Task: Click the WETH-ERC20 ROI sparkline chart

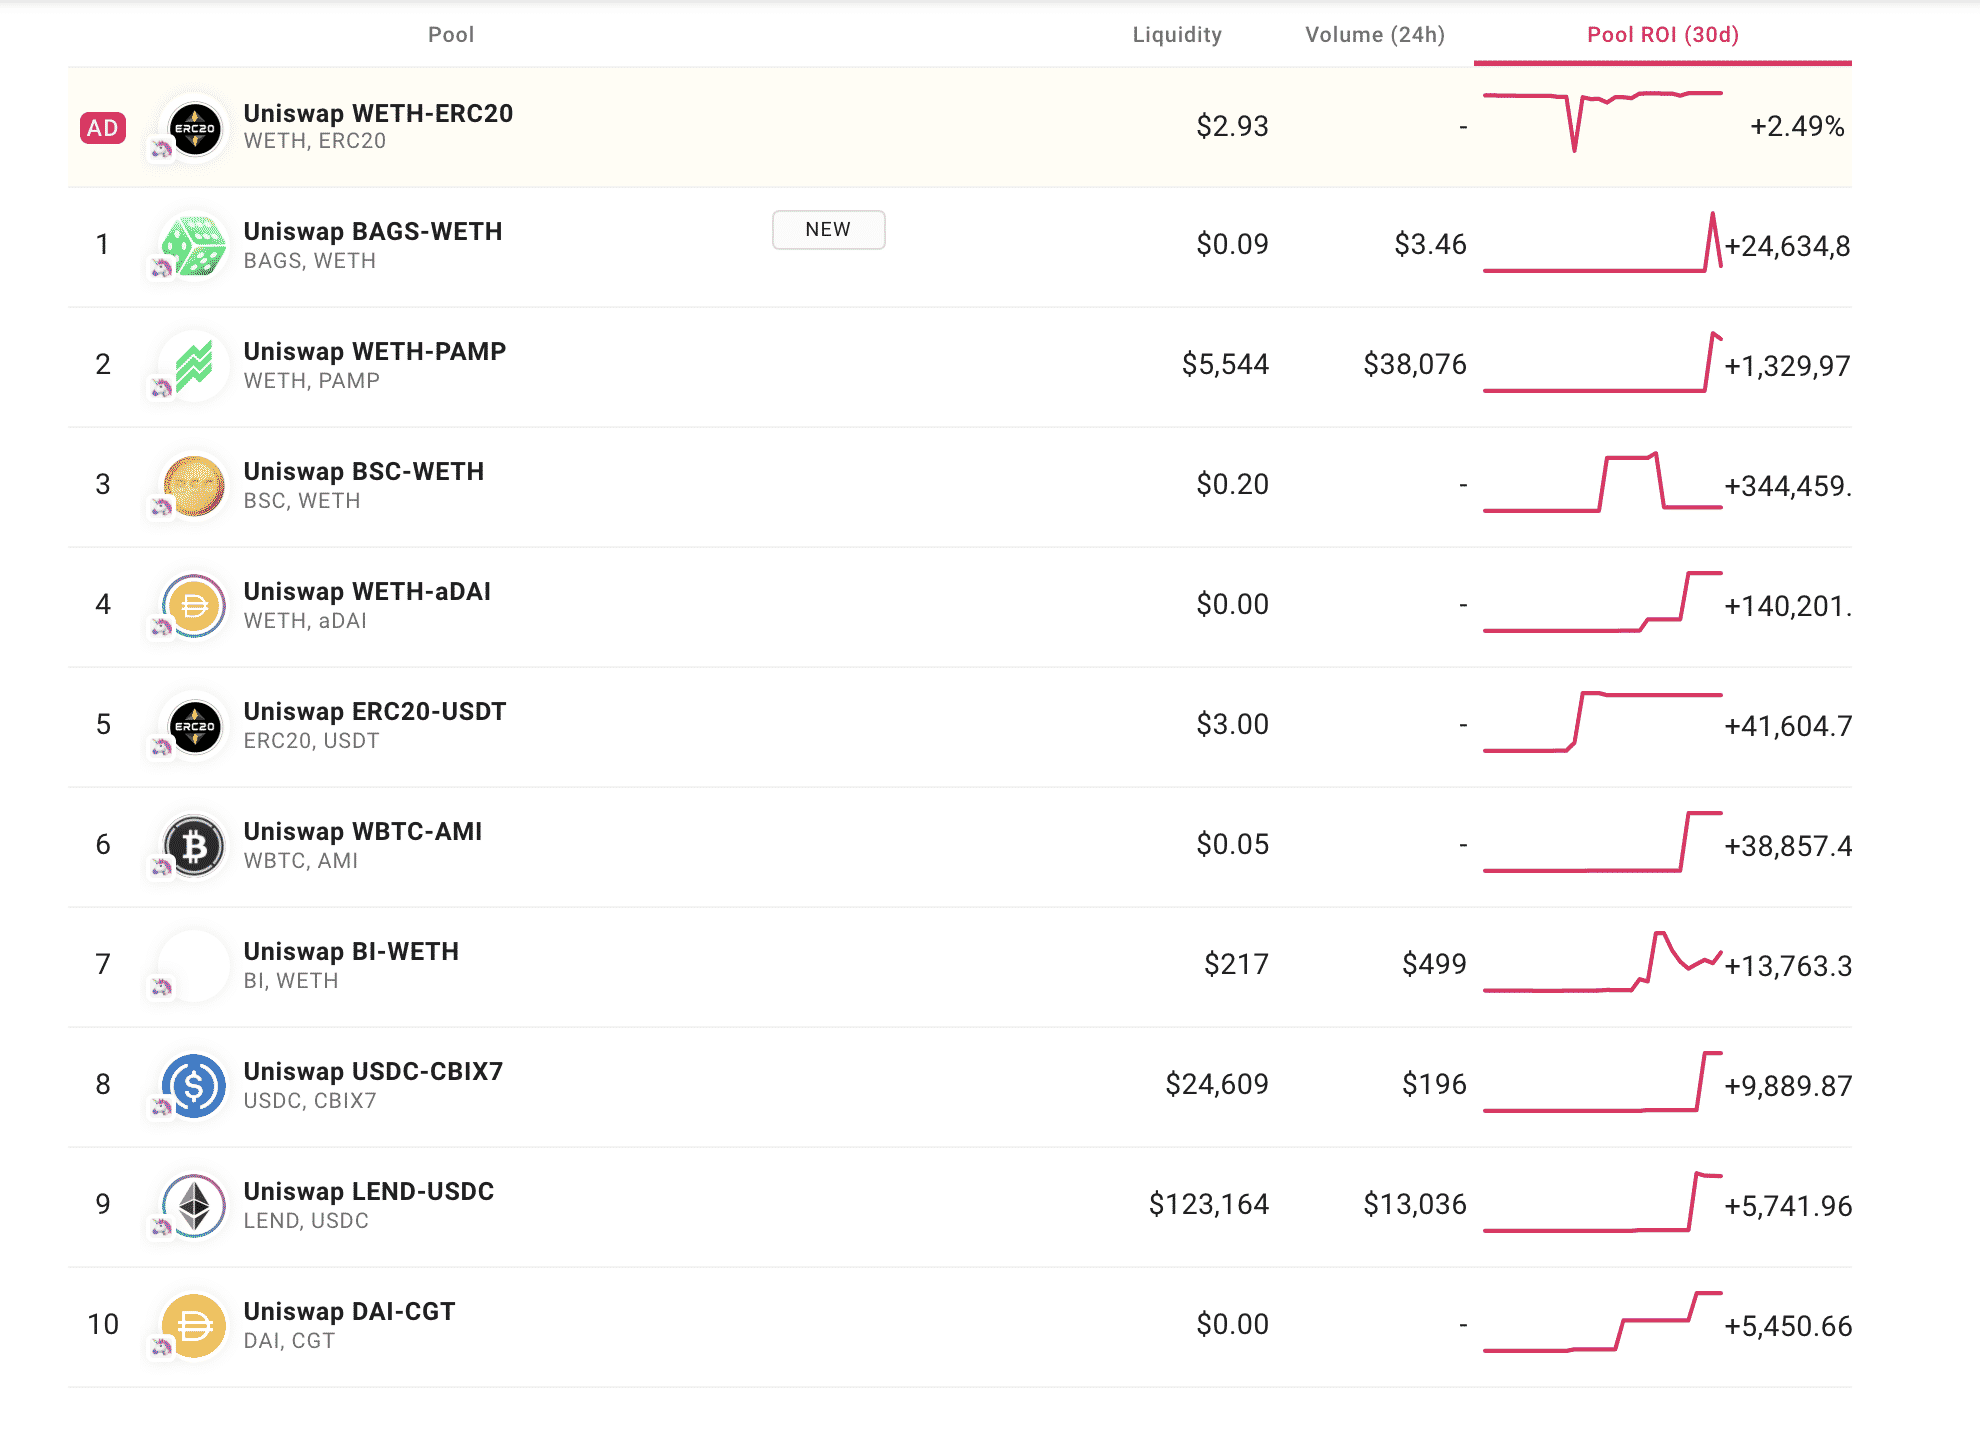Action: click(1603, 121)
